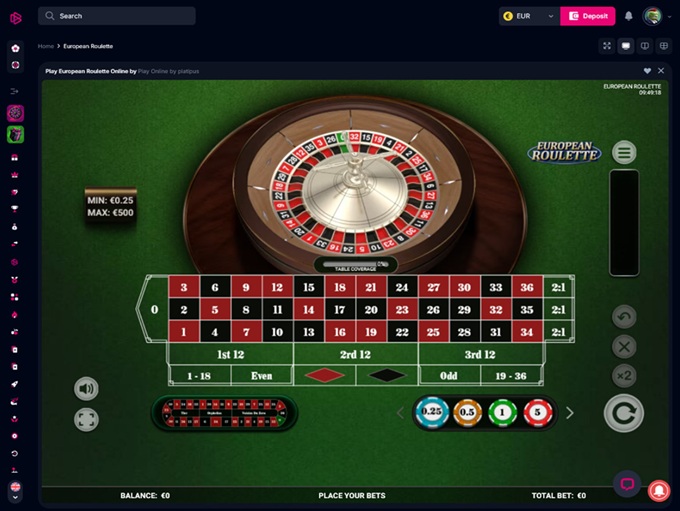Clear all bets with the X button
The image size is (680, 511).
pyautogui.click(x=624, y=347)
